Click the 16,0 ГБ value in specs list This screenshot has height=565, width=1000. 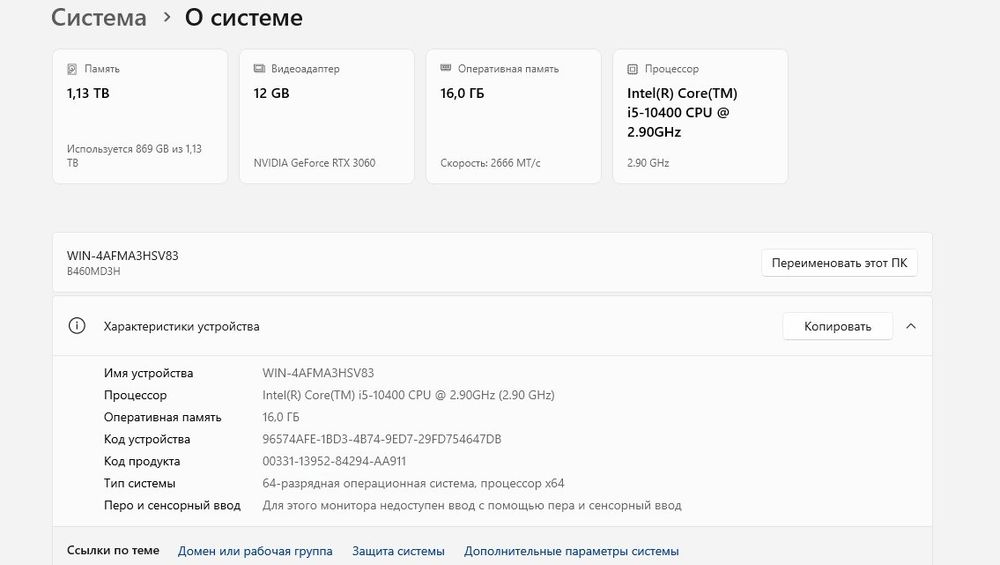click(x=281, y=417)
